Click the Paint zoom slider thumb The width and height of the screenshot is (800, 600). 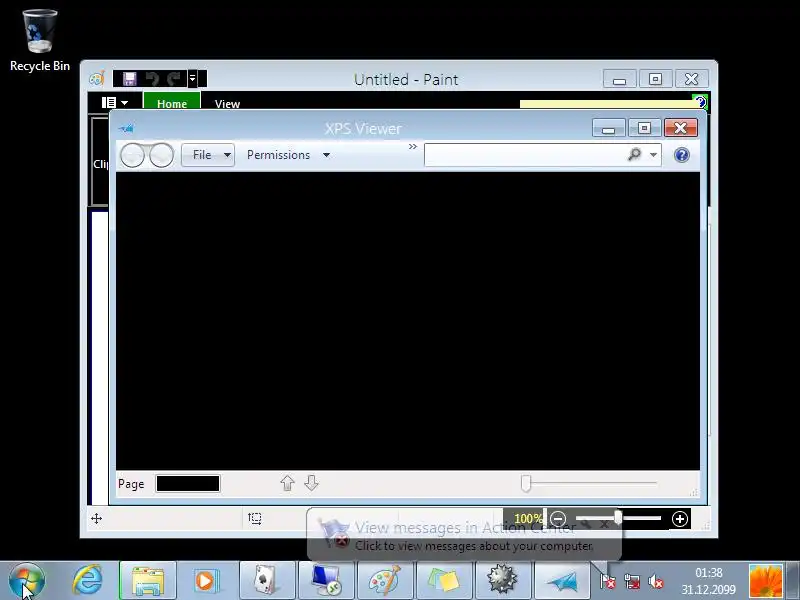[x=618, y=518]
